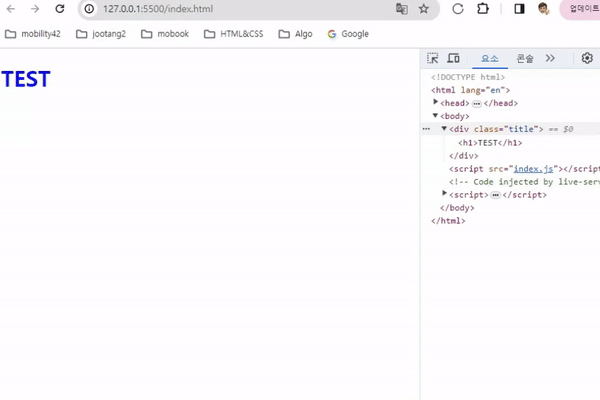The width and height of the screenshot is (600, 400).
Task: Collapse the body element node
Action: pos(435,115)
